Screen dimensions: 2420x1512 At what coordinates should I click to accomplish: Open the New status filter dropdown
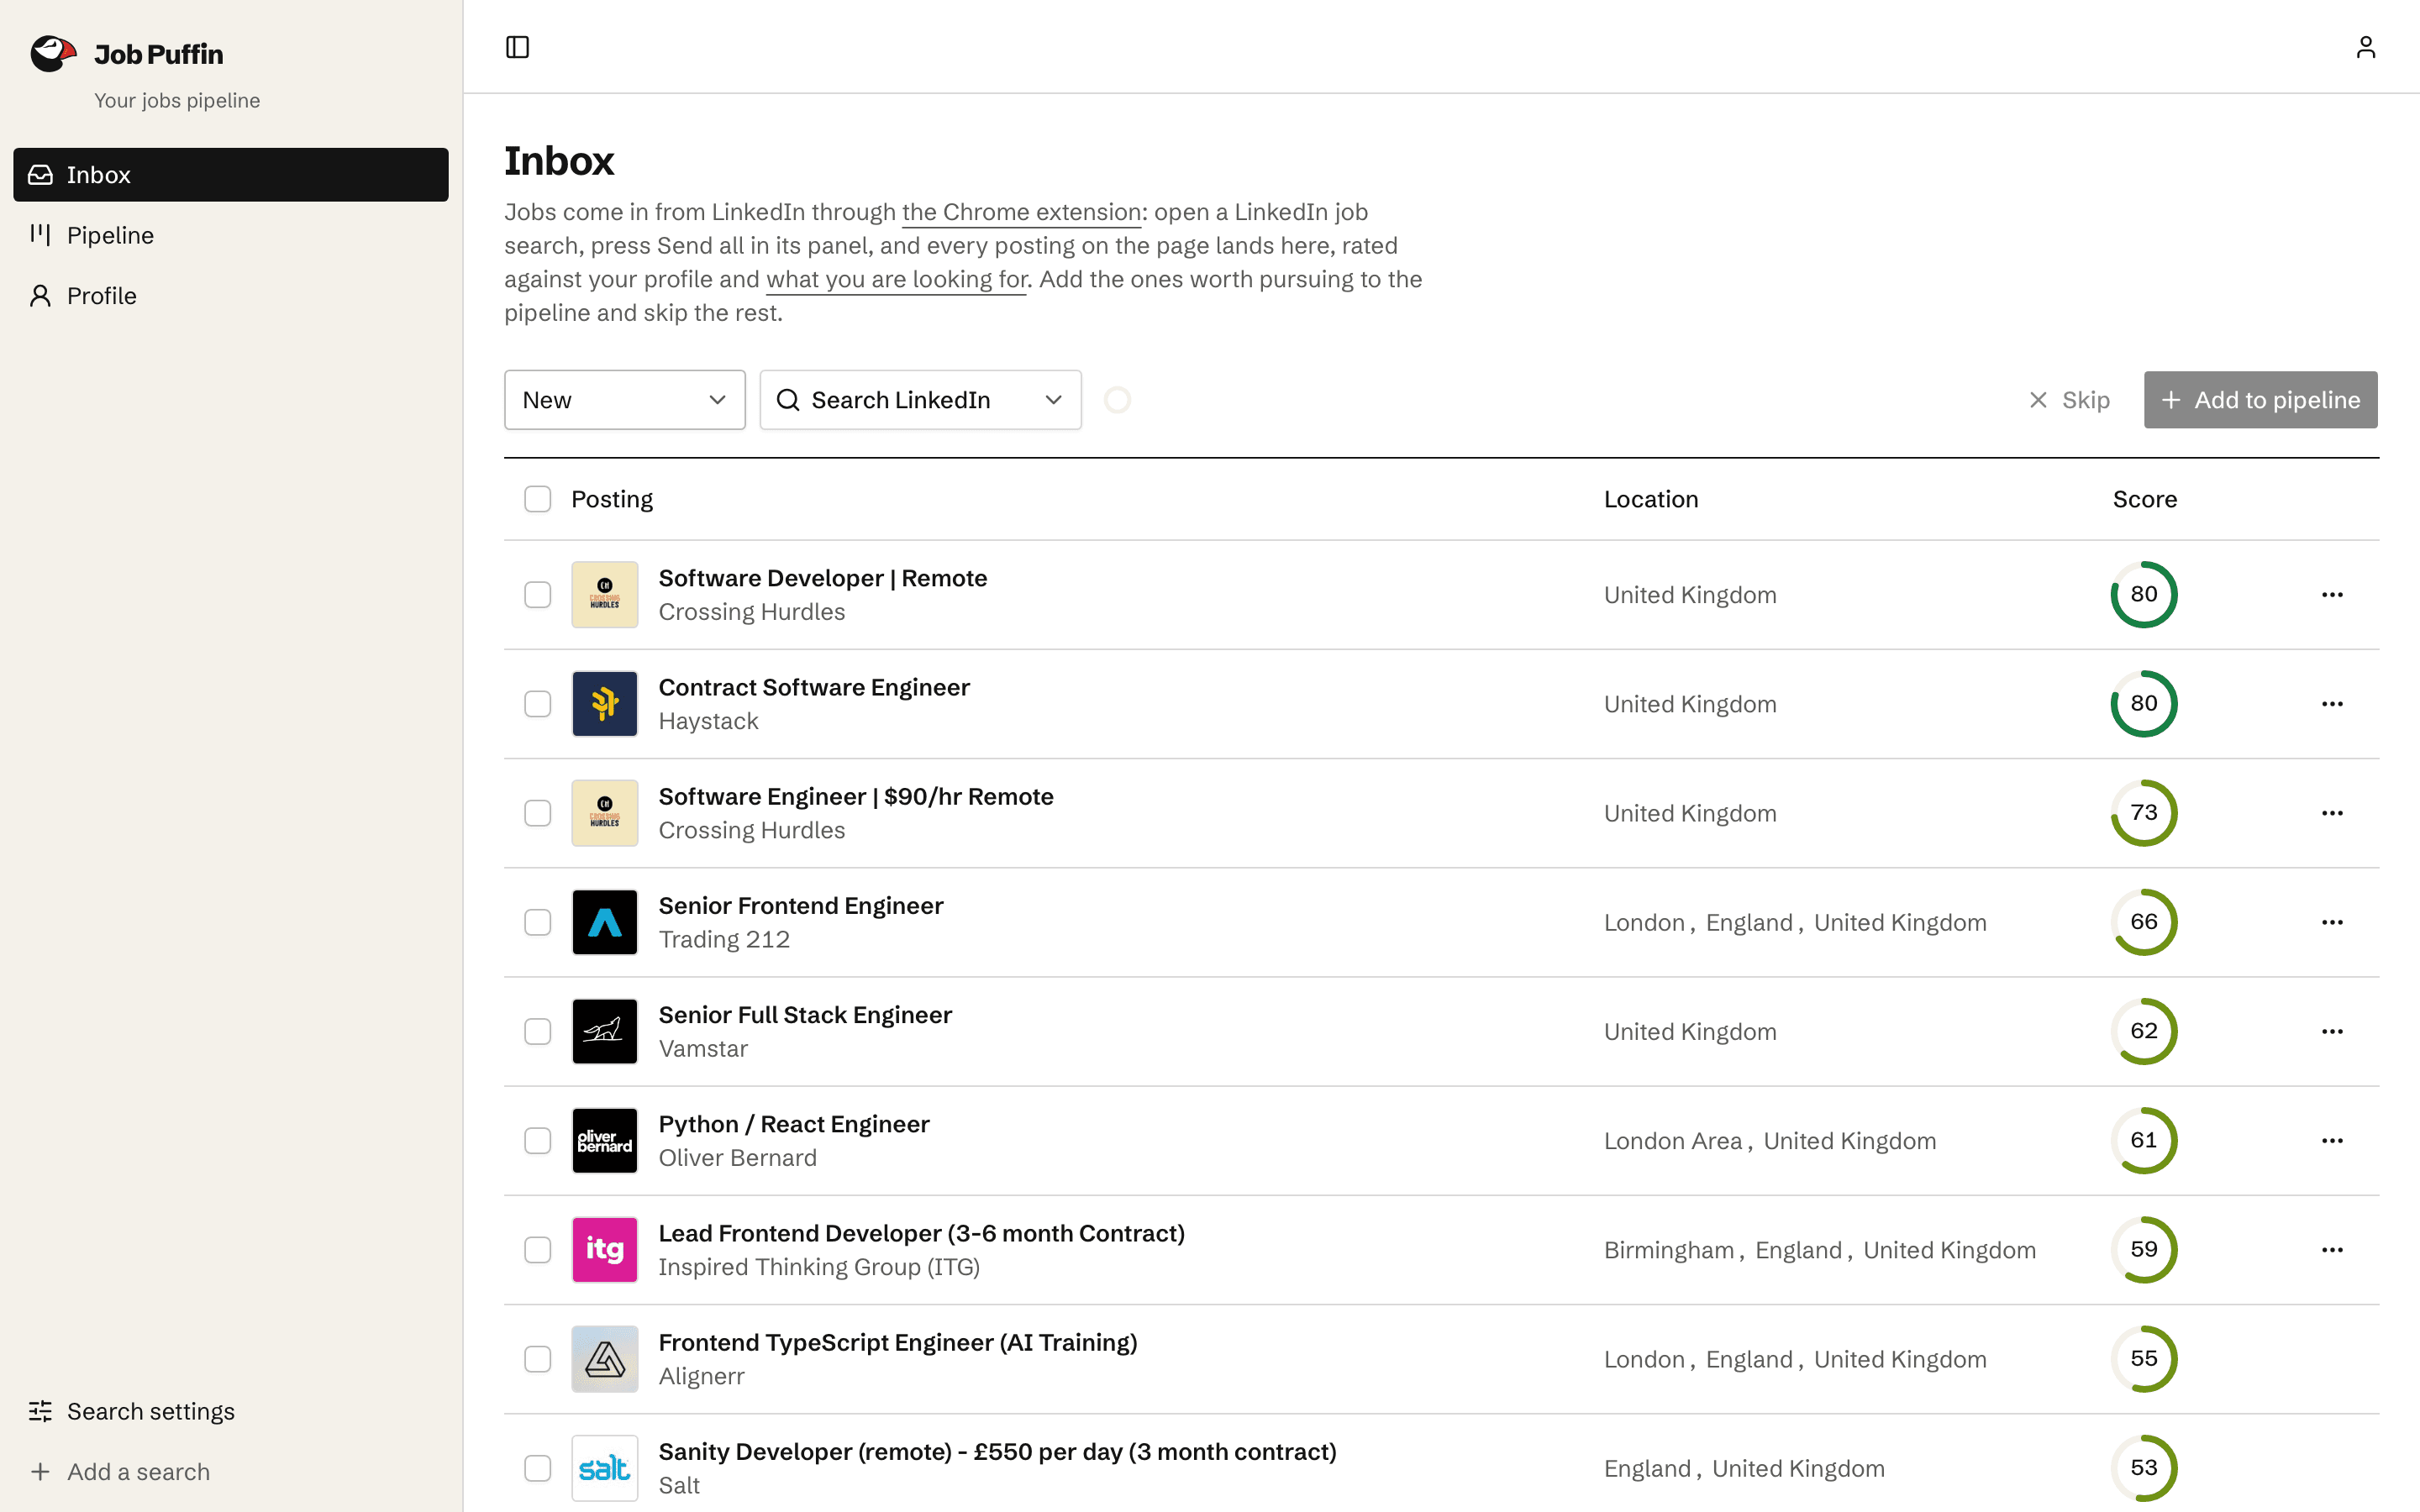pos(624,400)
